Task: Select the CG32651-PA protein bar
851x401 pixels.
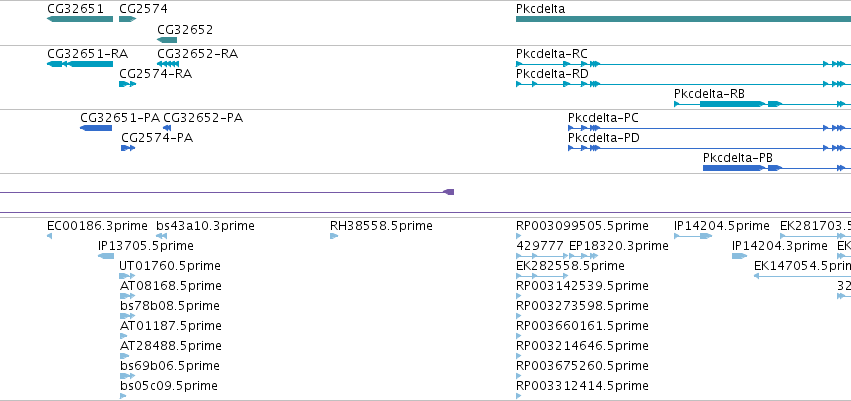Action: (x=96, y=128)
